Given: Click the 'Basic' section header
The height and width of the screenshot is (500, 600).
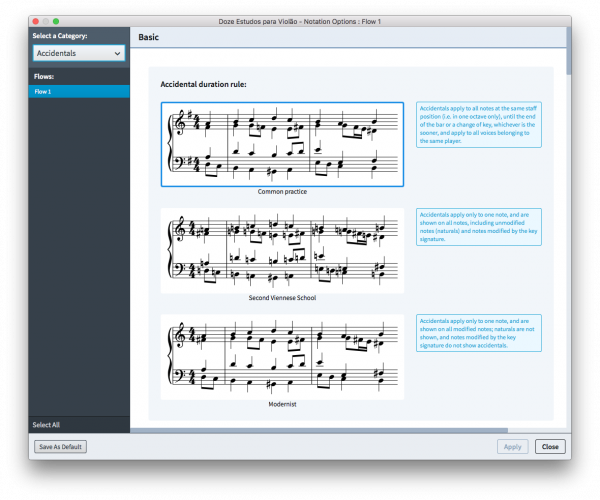Looking at the screenshot, I should 148,37.
